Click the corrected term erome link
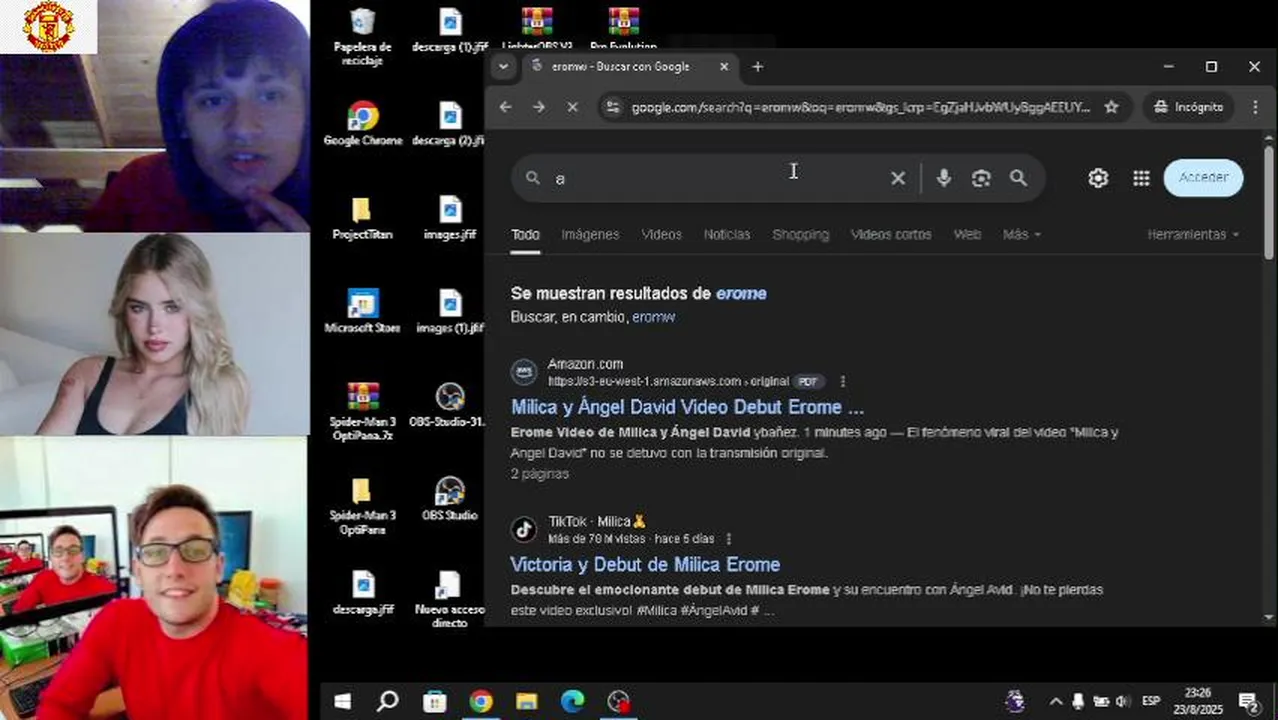 pos(741,293)
